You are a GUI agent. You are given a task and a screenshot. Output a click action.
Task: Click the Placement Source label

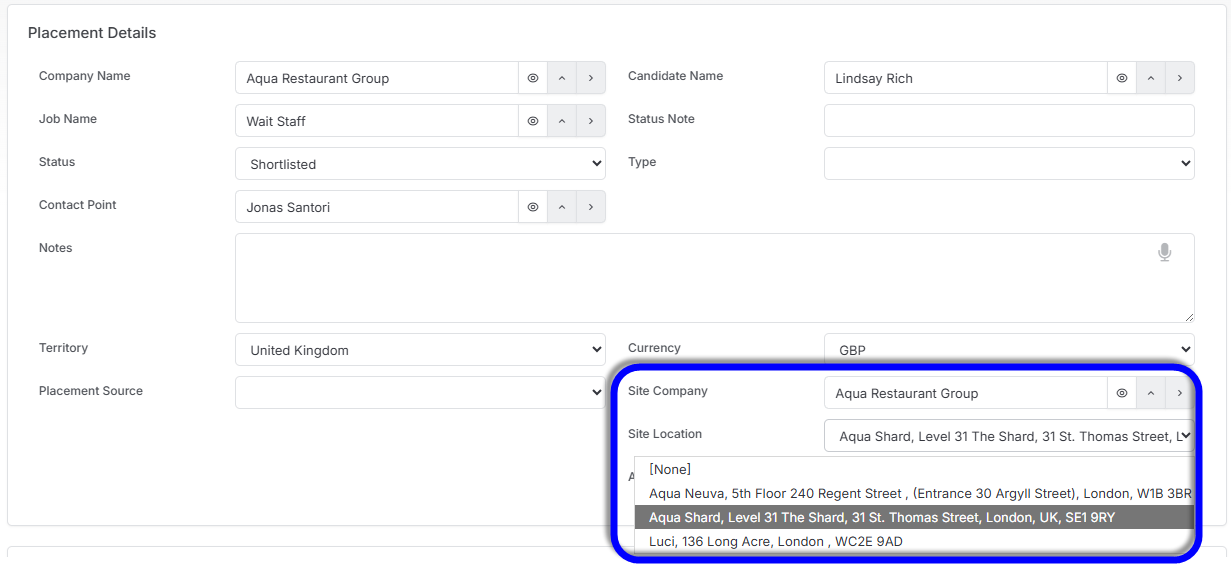91,391
